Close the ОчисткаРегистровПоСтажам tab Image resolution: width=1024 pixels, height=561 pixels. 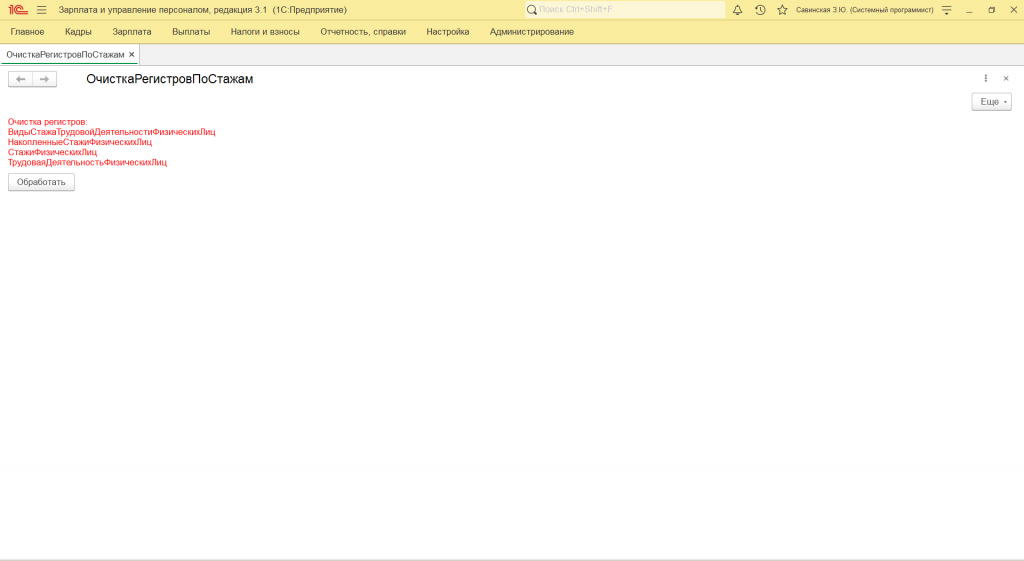coord(132,55)
